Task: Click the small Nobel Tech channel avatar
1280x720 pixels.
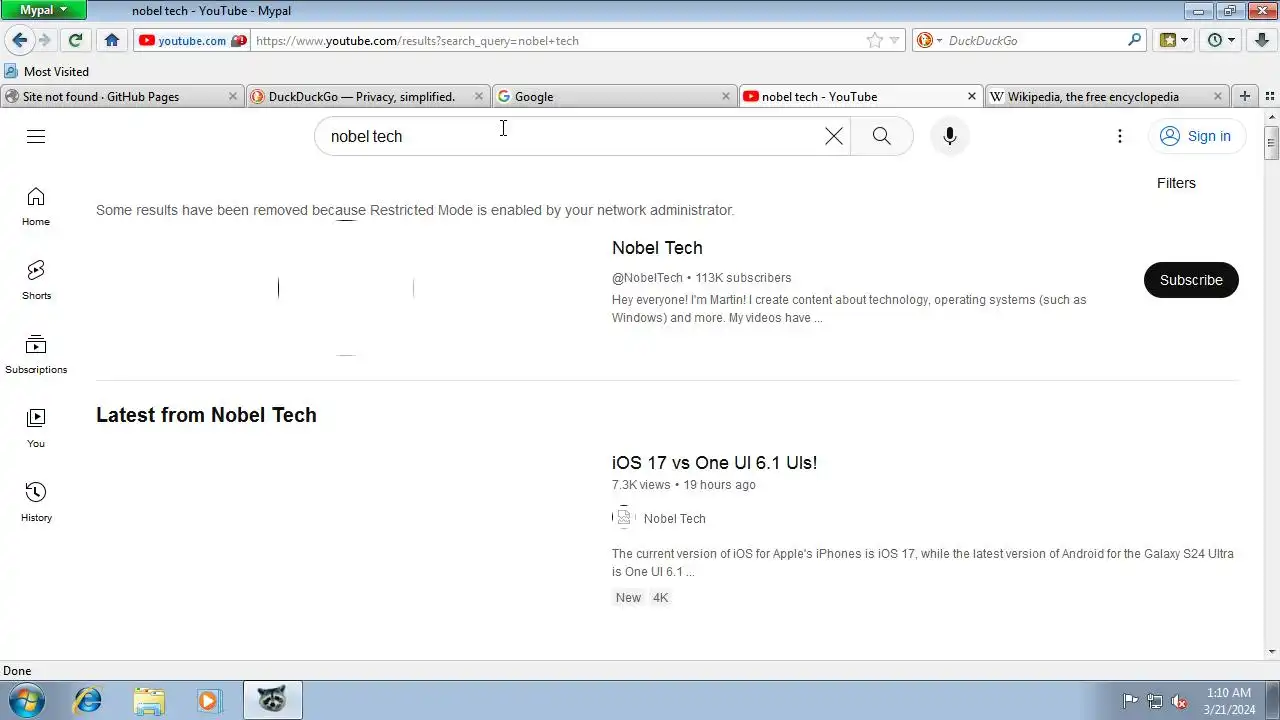Action: (x=624, y=518)
